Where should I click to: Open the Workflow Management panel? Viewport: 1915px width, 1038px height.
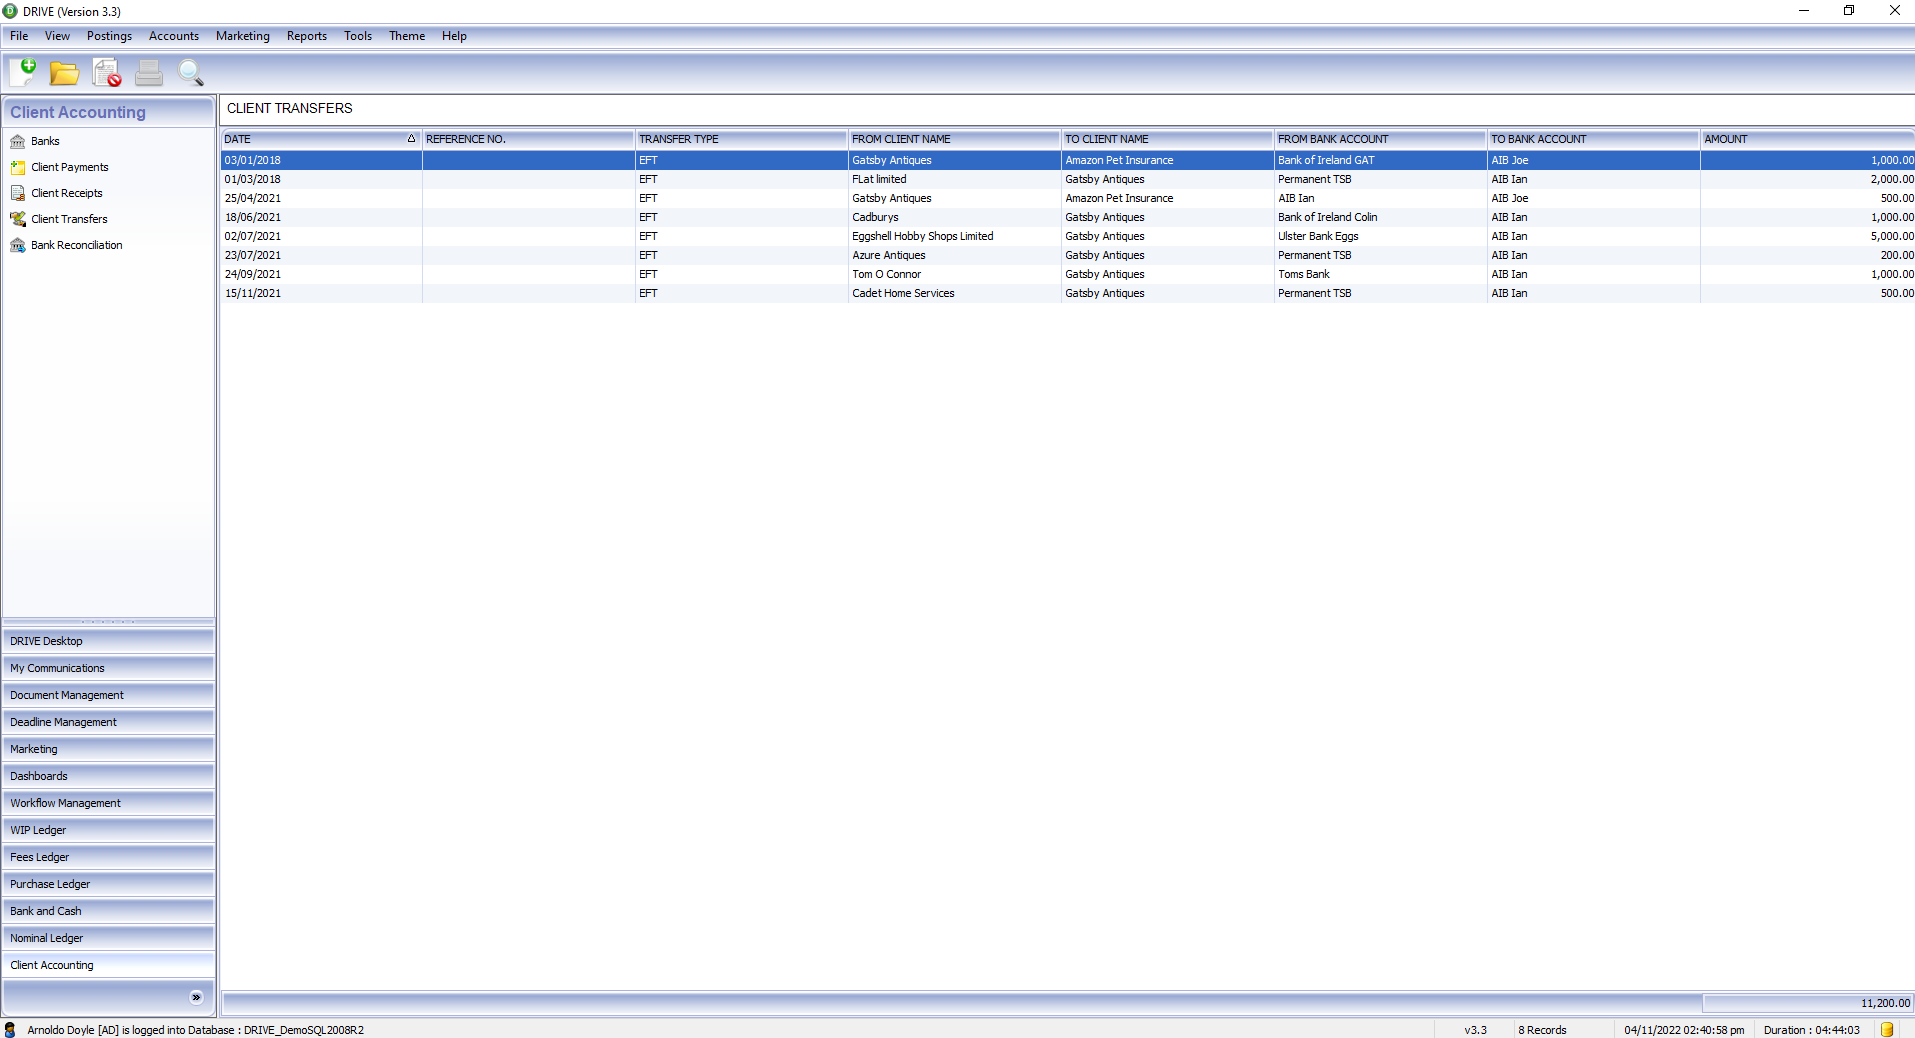point(108,803)
